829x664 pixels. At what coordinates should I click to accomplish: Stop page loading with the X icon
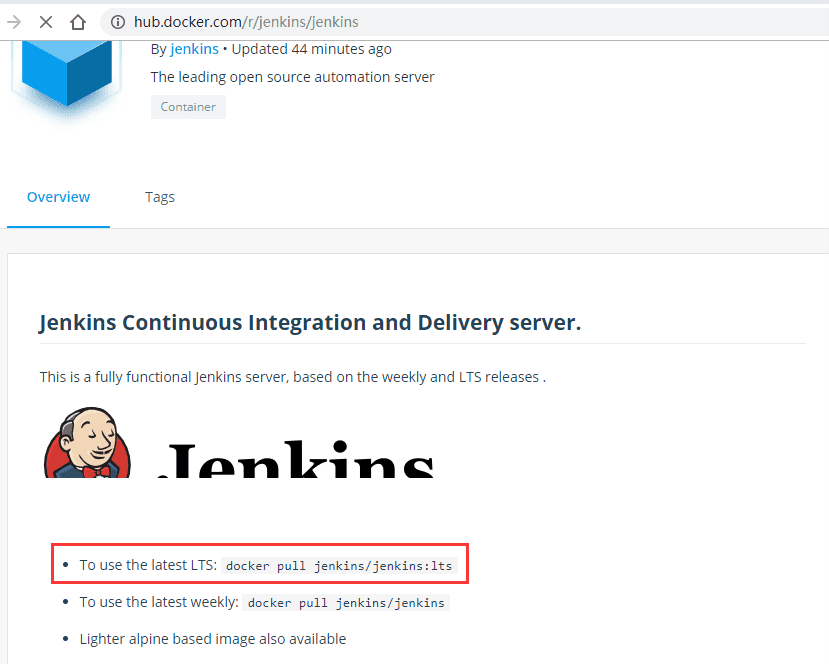[46, 22]
